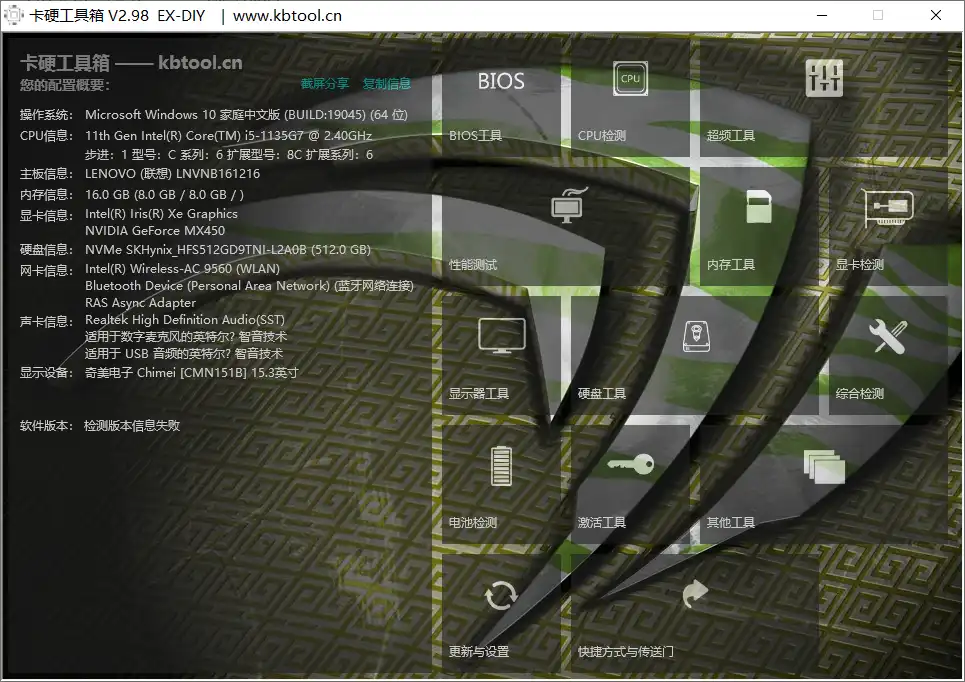
Task: Open the 显卡检测 graphics card icon
Action: [889, 208]
